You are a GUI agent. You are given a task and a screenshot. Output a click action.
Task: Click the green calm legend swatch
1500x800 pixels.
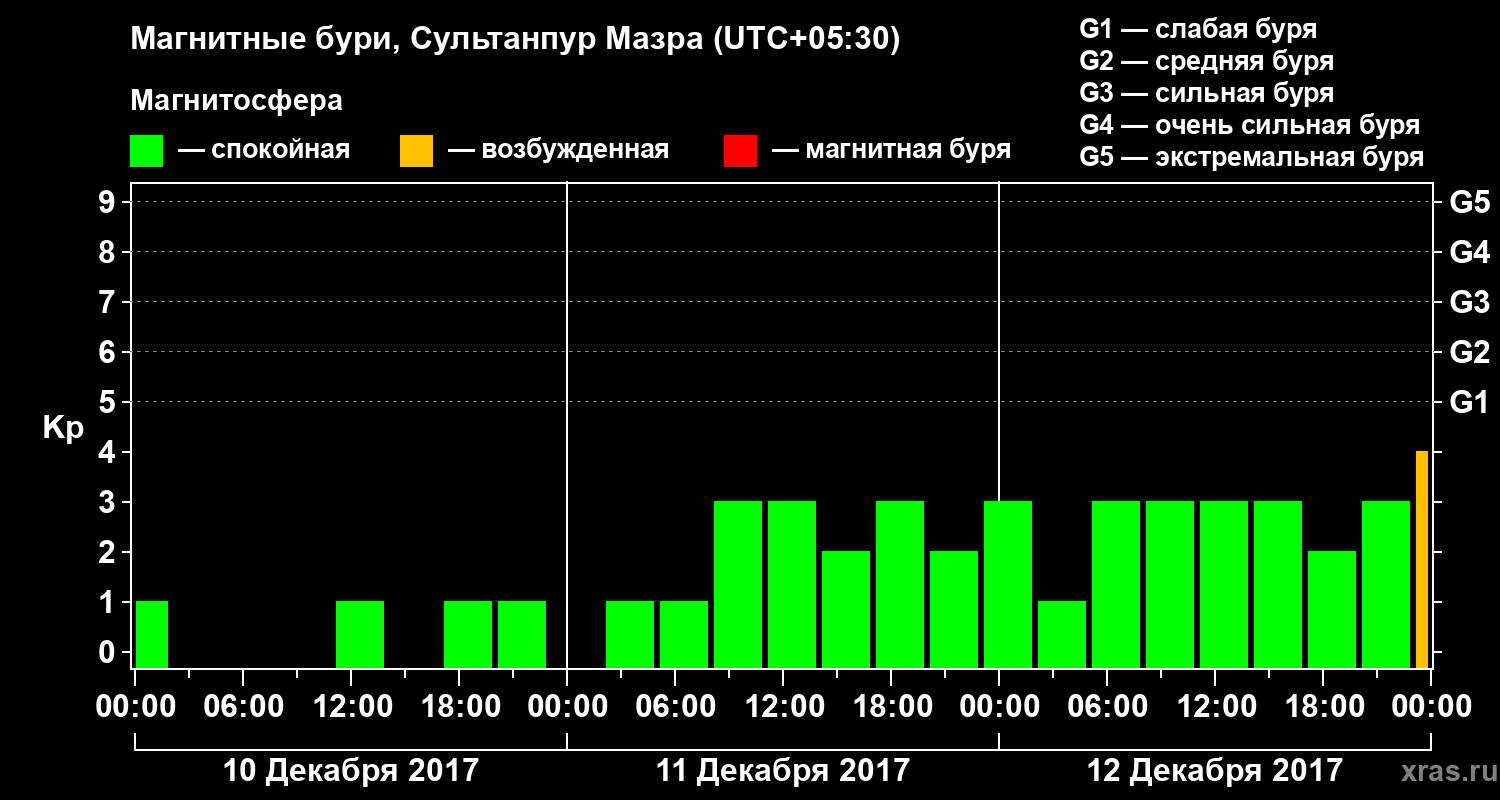point(146,151)
